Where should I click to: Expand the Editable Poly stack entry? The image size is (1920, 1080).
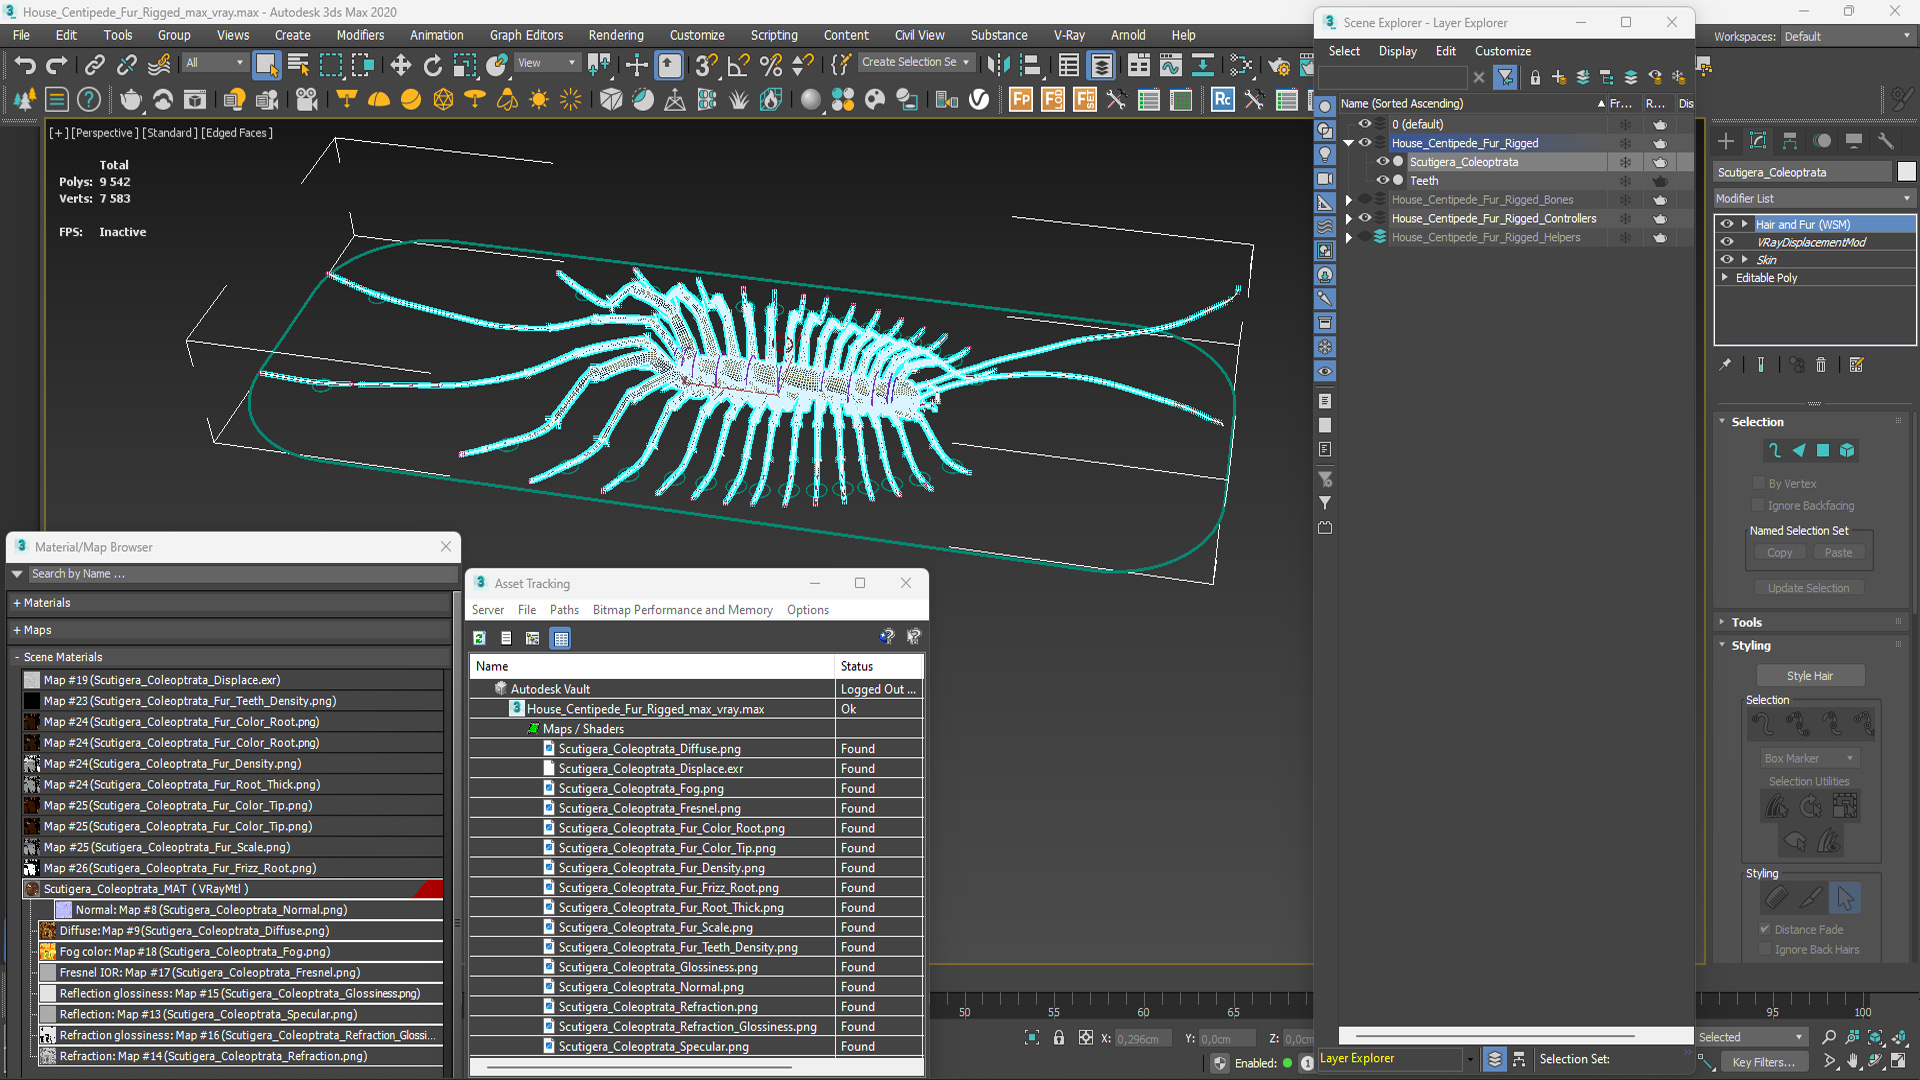tap(1725, 278)
